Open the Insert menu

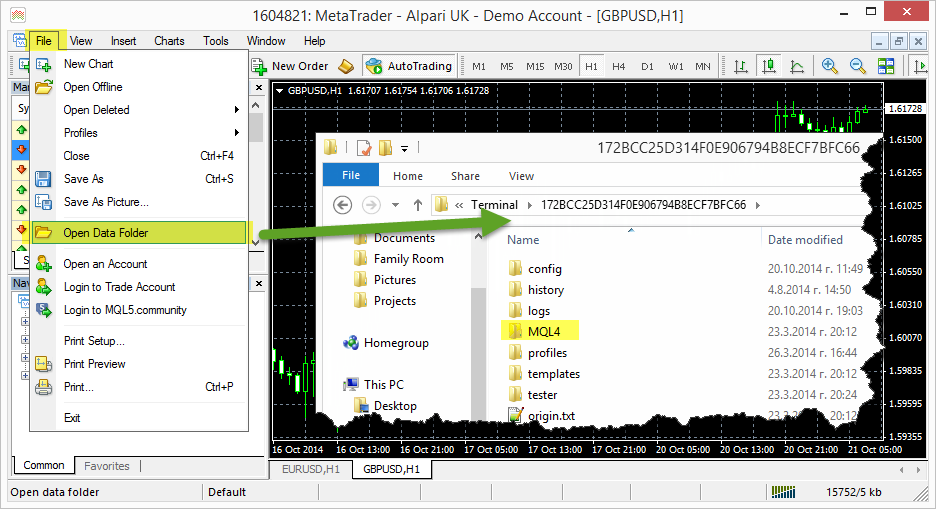(123, 41)
